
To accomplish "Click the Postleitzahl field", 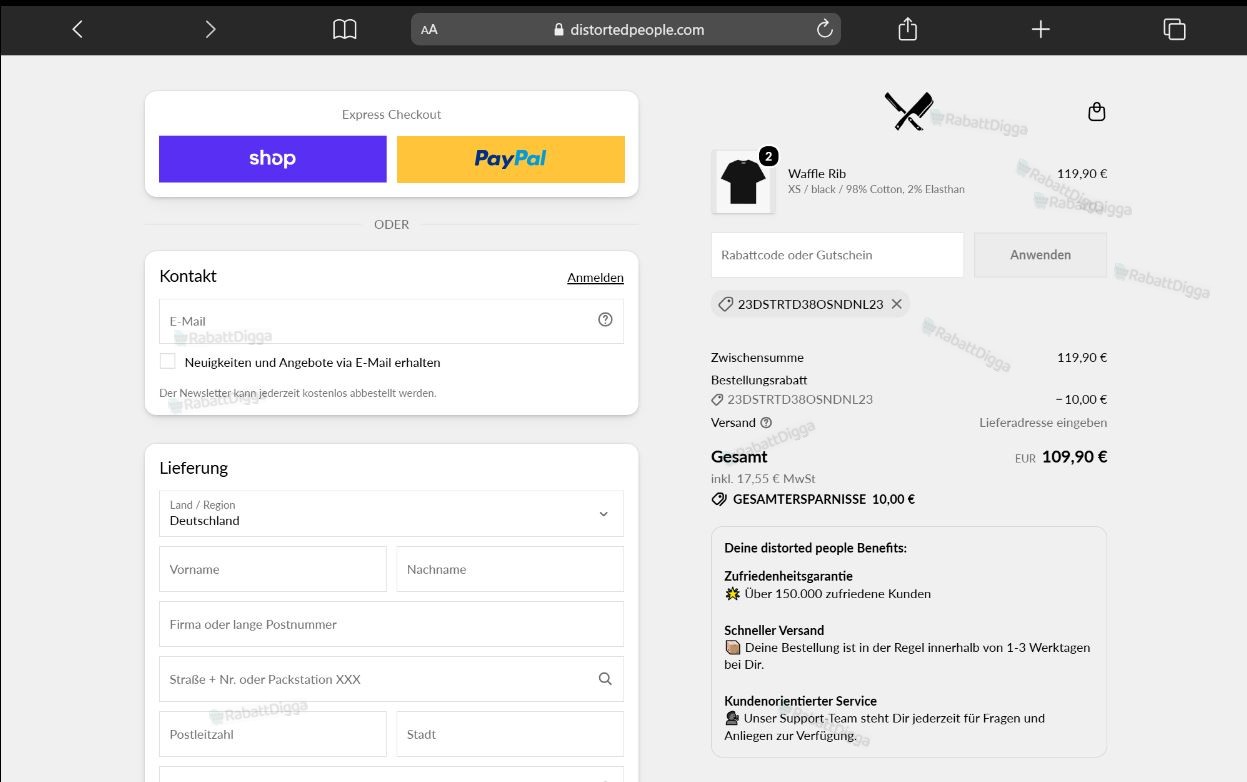I will pyautogui.click(x=273, y=734).
